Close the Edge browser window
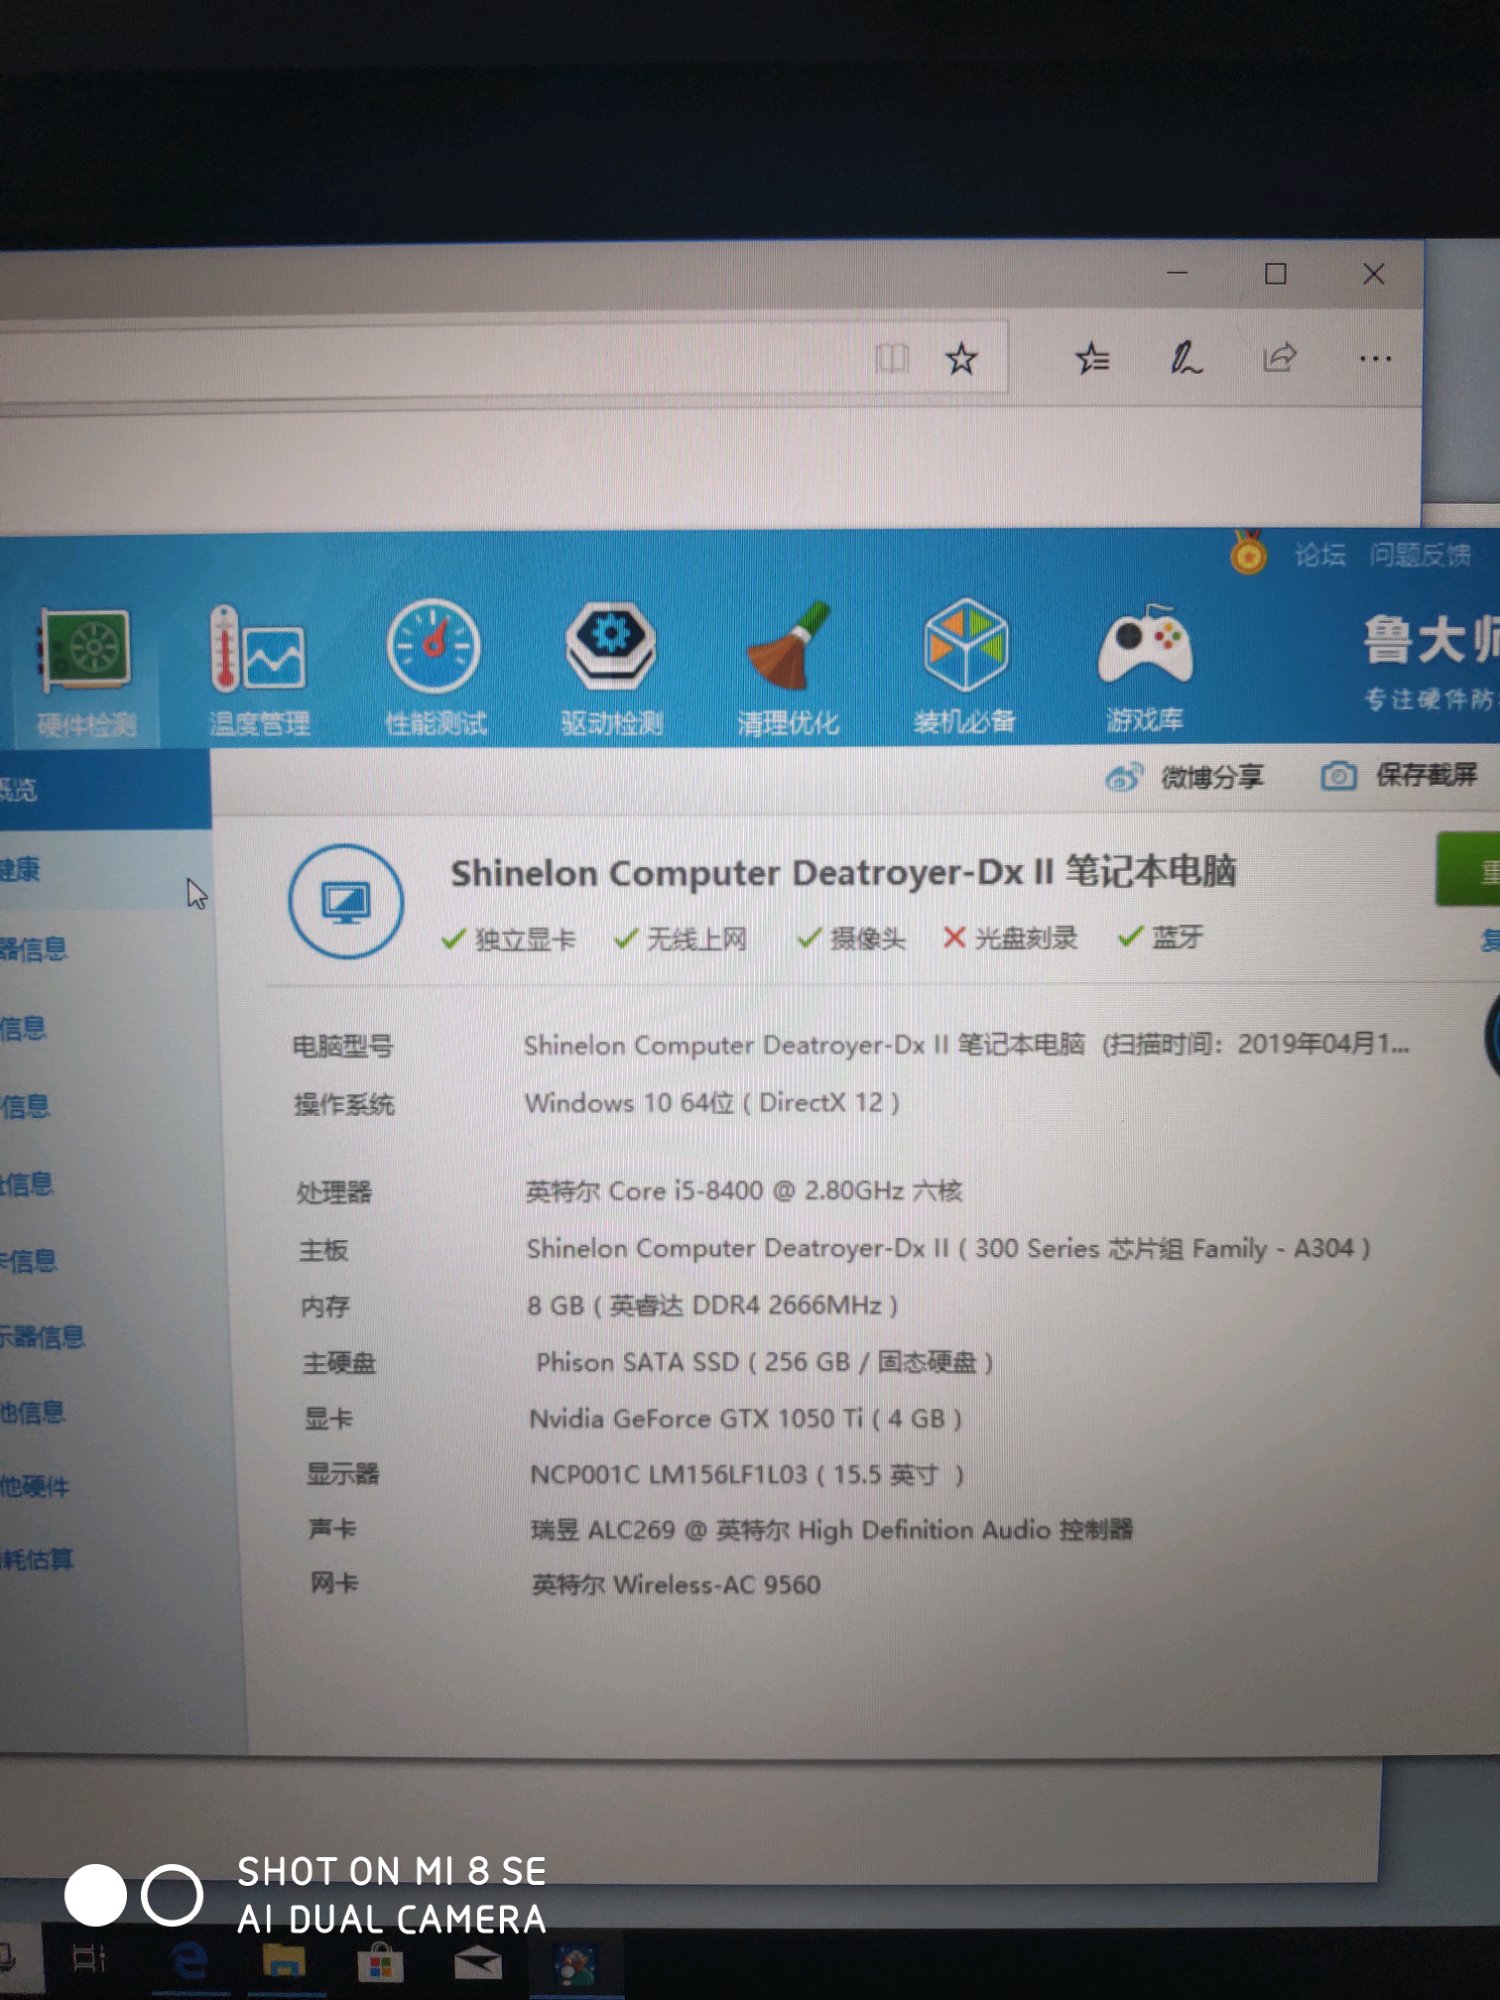The image size is (1500, 2000). coord(1373,273)
